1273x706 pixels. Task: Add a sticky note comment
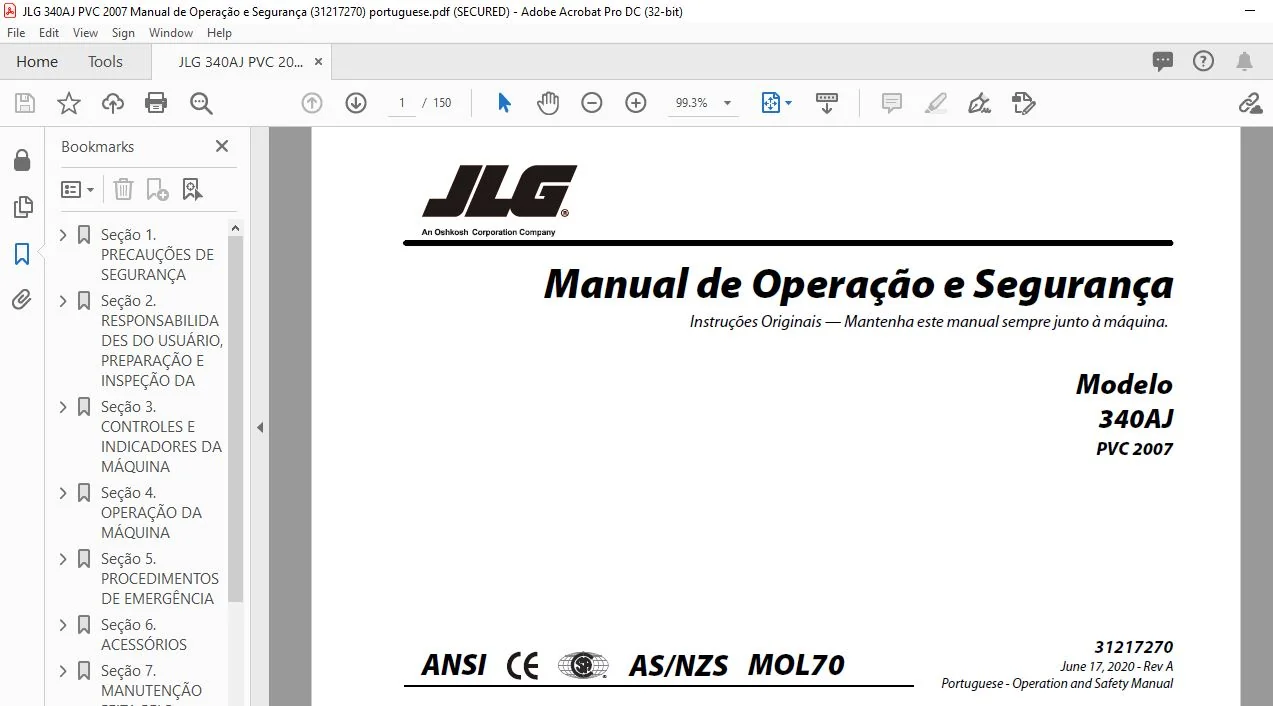click(892, 103)
